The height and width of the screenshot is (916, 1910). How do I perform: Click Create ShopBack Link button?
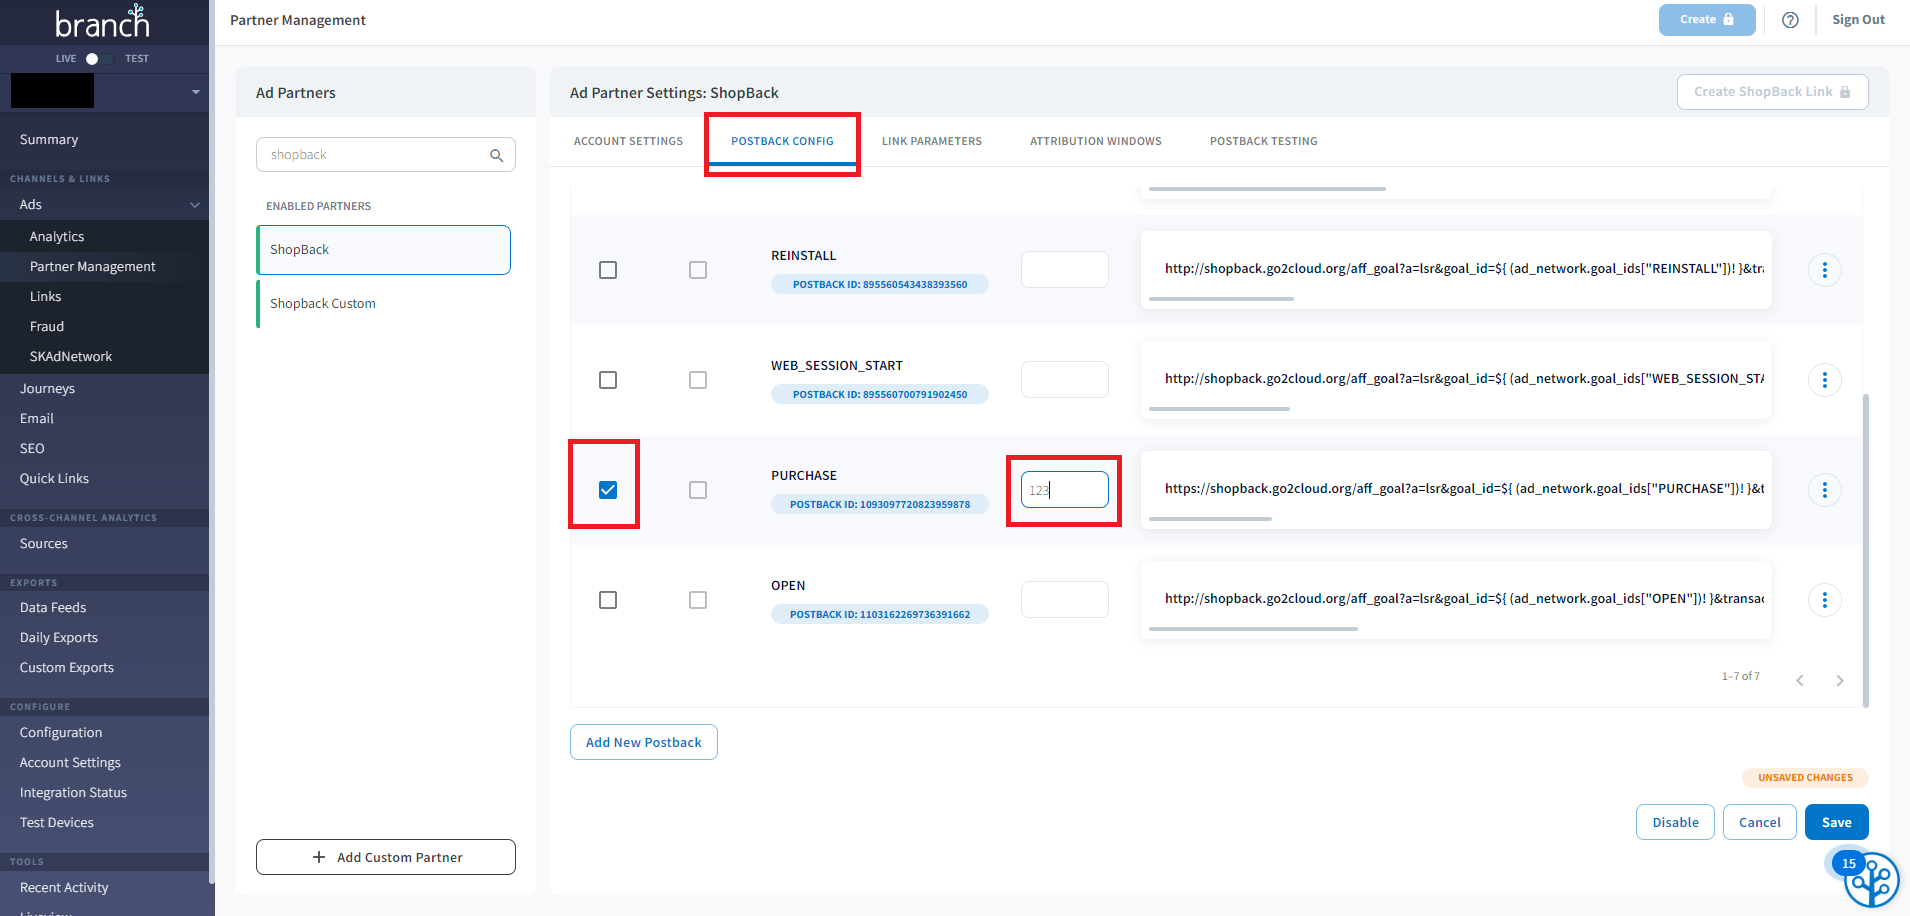(x=1772, y=92)
